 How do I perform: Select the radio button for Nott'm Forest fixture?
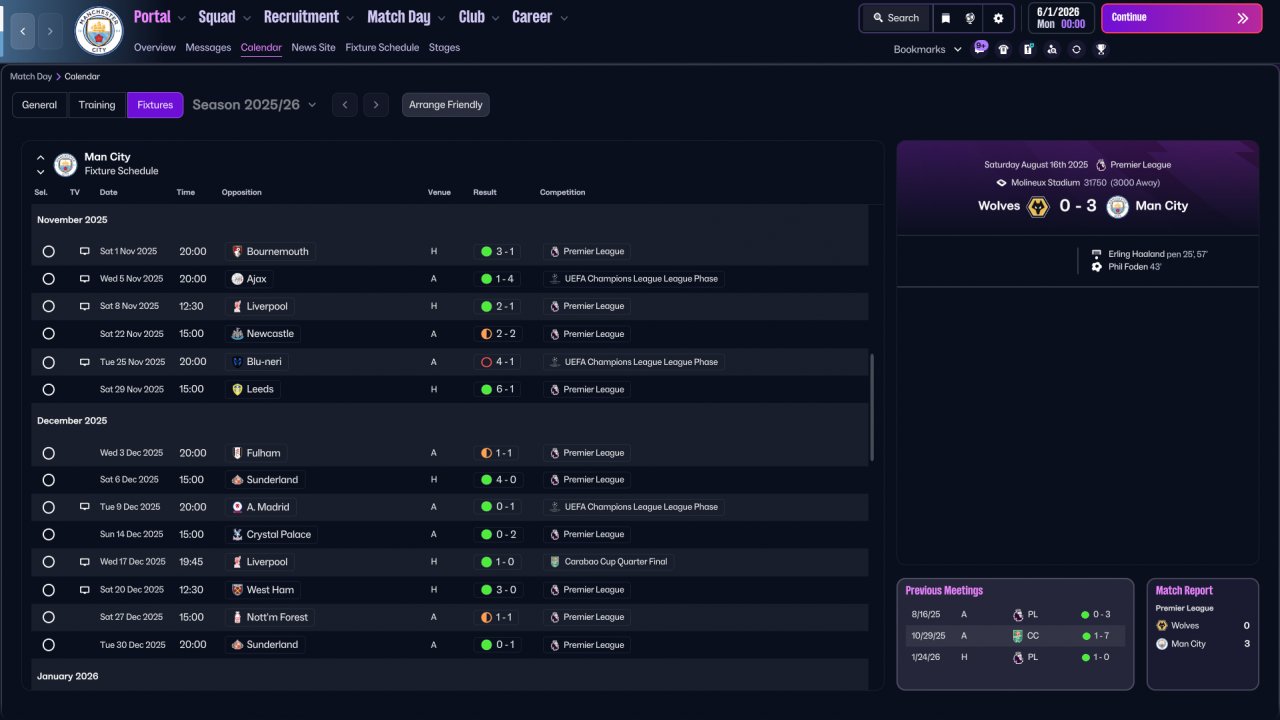[x=48, y=617]
